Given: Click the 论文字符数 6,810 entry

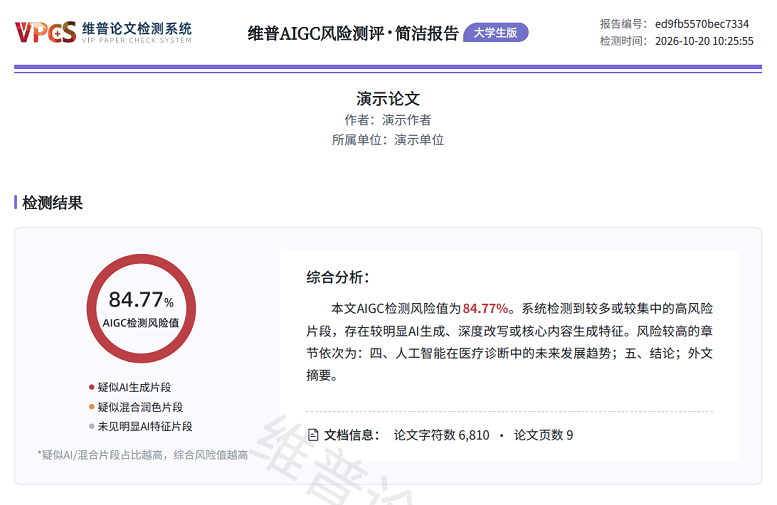Looking at the screenshot, I should coord(442,435).
